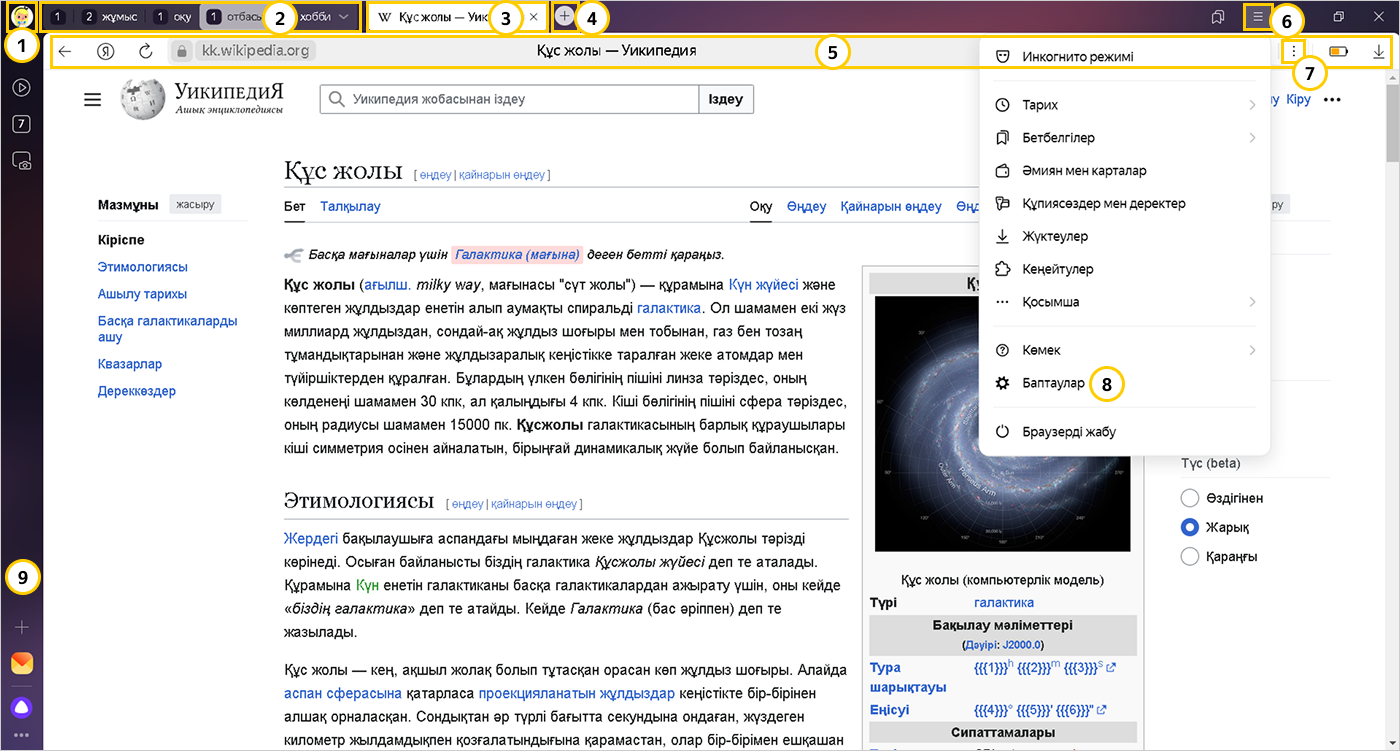
Task: Open Баптаулар from the browser menu
Action: pos(1053,383)
